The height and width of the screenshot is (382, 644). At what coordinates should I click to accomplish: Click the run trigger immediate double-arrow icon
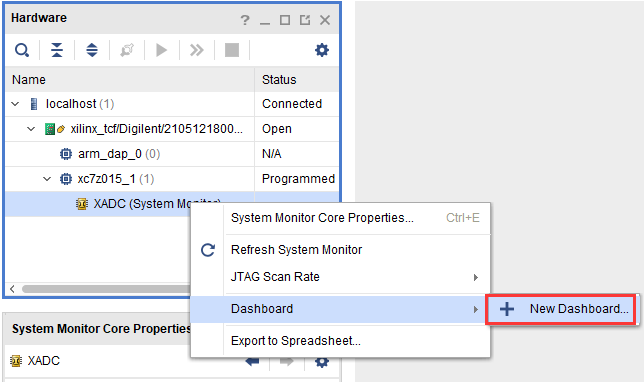196,50
